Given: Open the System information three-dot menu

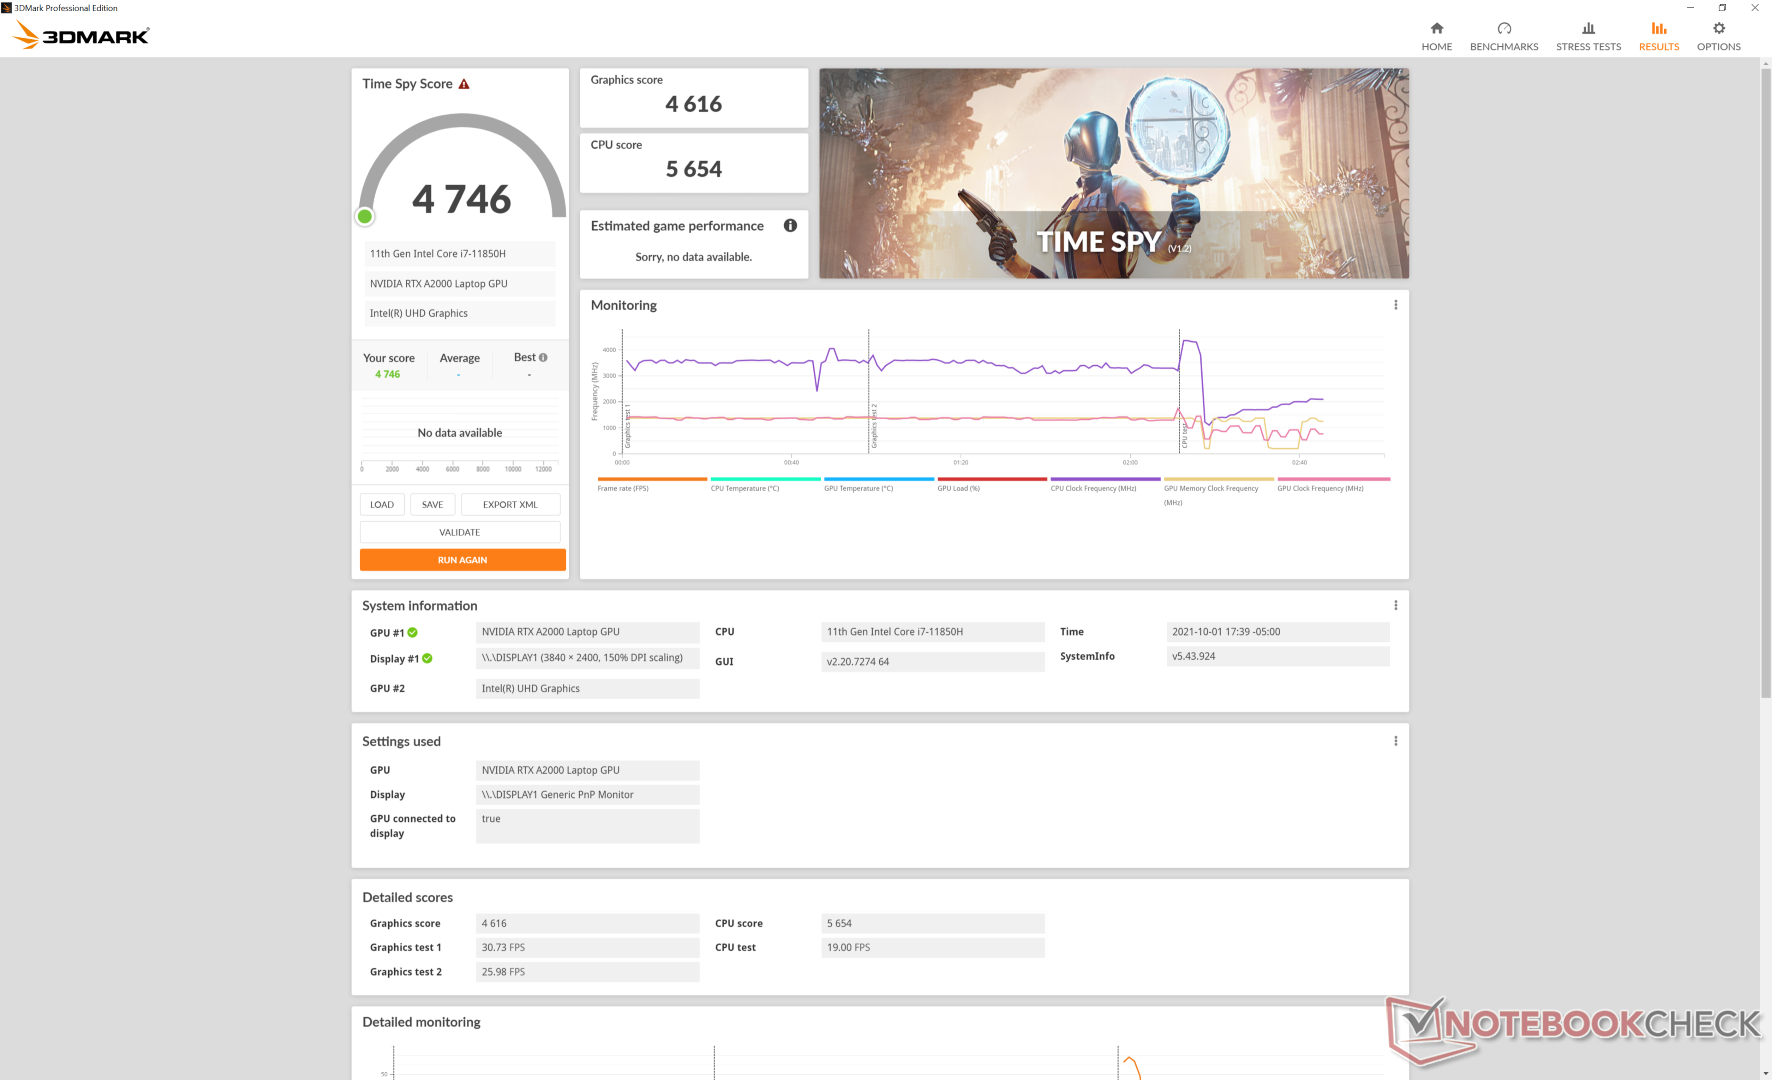Looking at the screenshot, I should tap(1396, 605).
